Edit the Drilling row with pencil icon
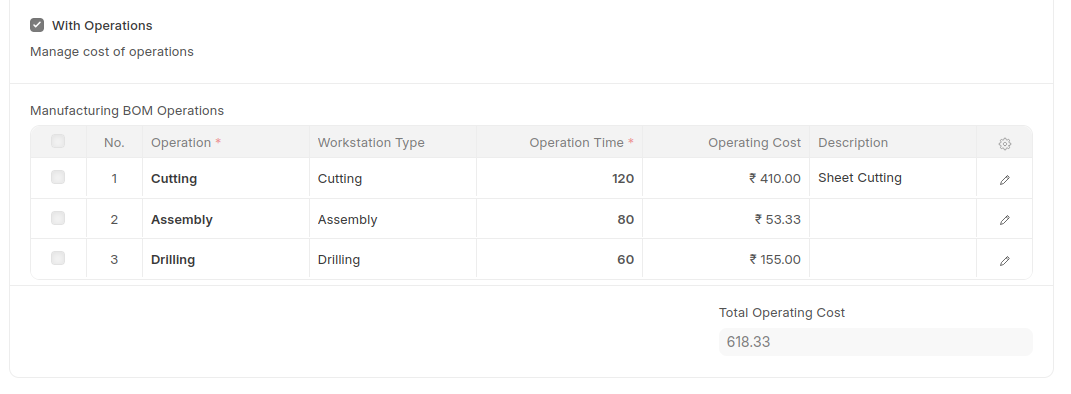Image resolution: width=1071 pixels, height=394 pixels. coord(1004,260)
